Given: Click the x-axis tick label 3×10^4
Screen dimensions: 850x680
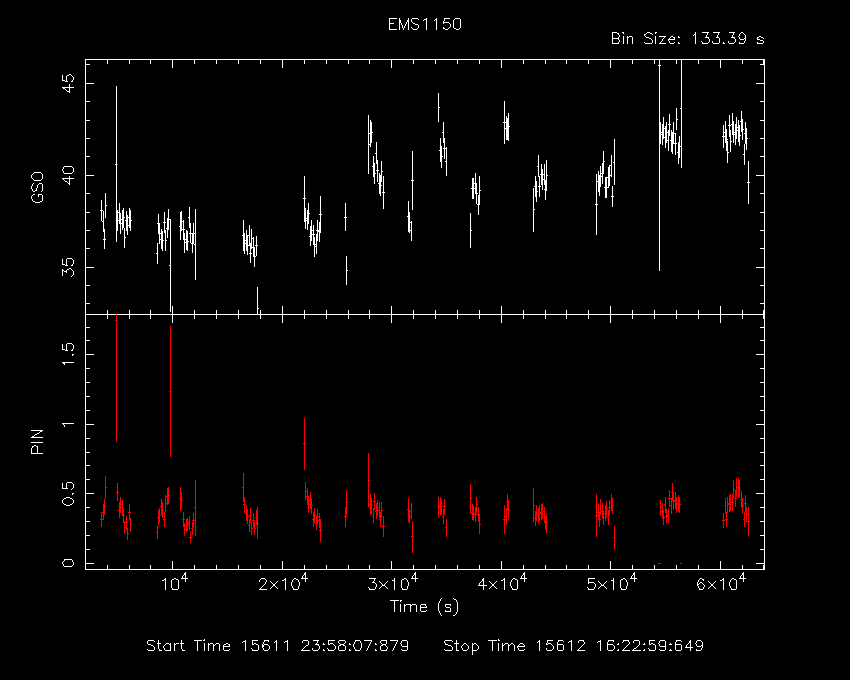Looking at the screenshot, I should 392,583.
